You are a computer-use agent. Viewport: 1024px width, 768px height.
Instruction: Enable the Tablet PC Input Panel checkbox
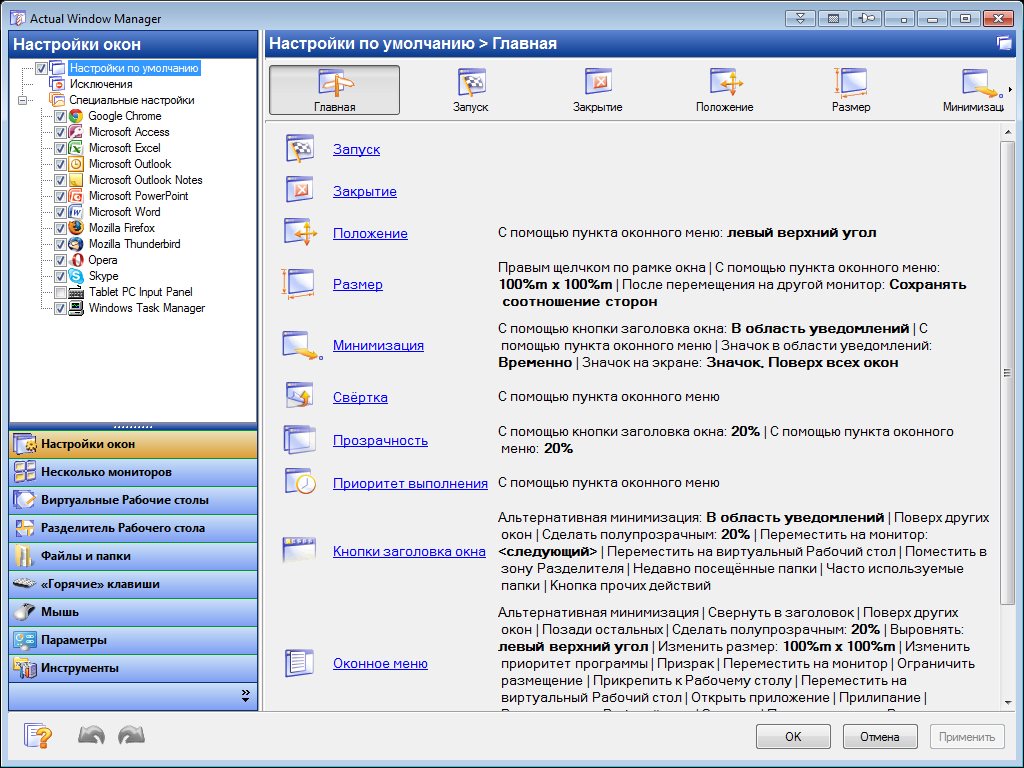61,292
